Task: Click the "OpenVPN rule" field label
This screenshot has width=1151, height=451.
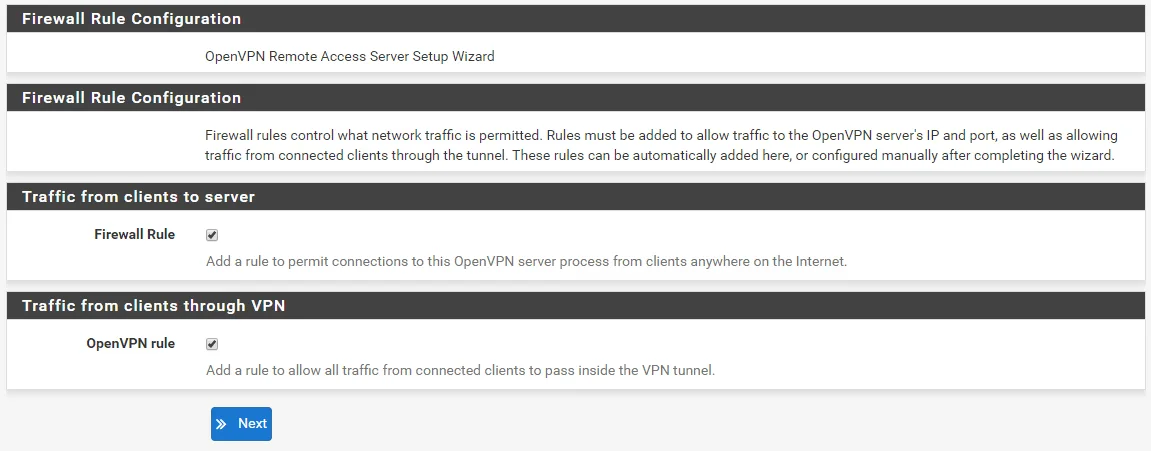Action: (131, 344)
